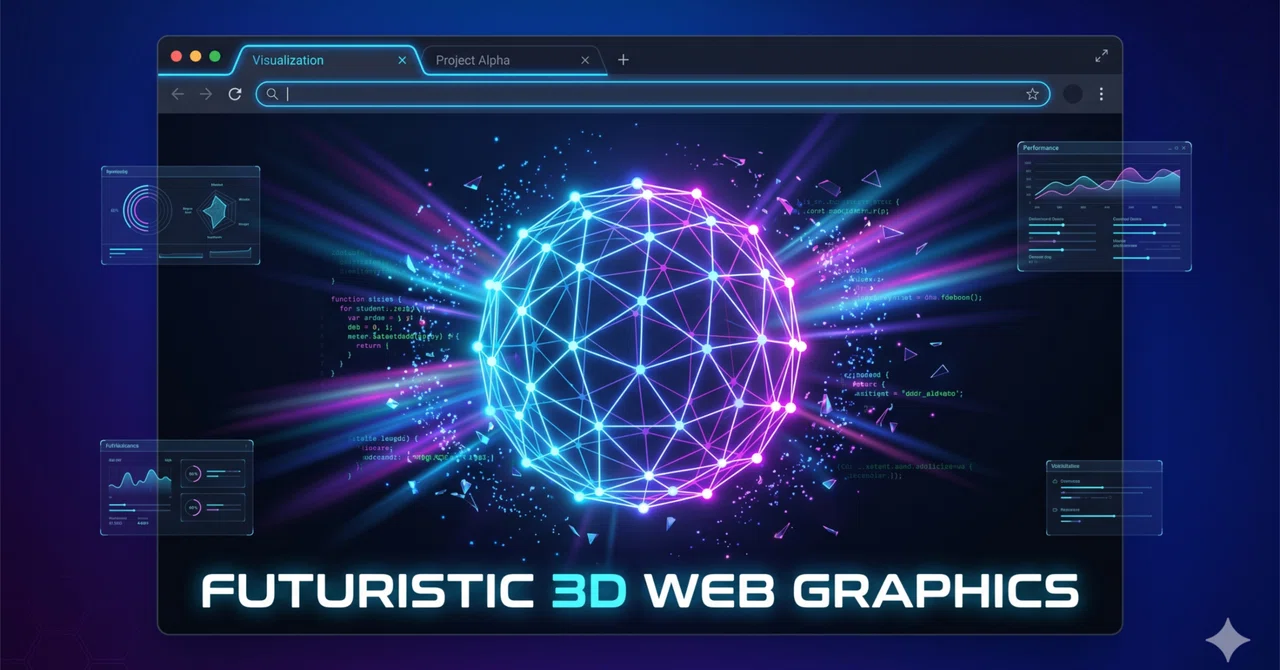Bookmark this page with the star
1280x670 pixels.
point(1033,94)
